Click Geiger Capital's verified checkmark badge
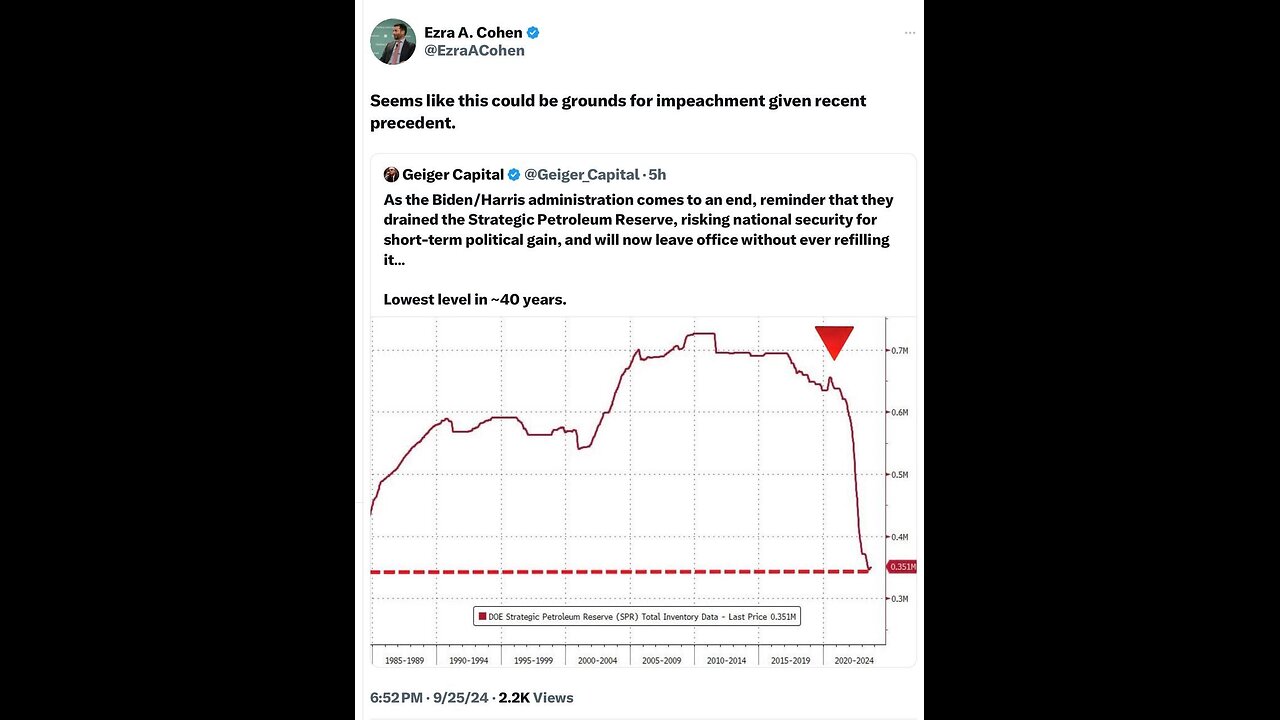This screenshot has height=720, width=1280. 514,175
